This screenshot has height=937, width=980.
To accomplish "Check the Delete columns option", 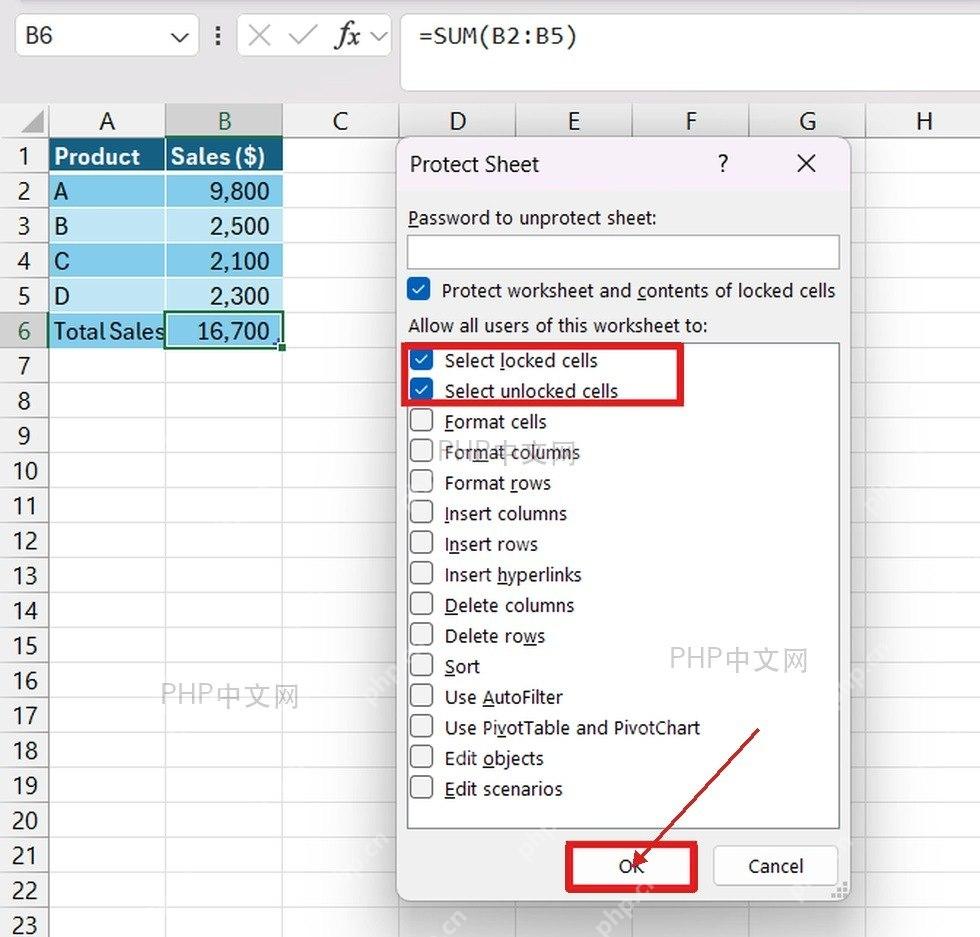I will tap(422, 604).
